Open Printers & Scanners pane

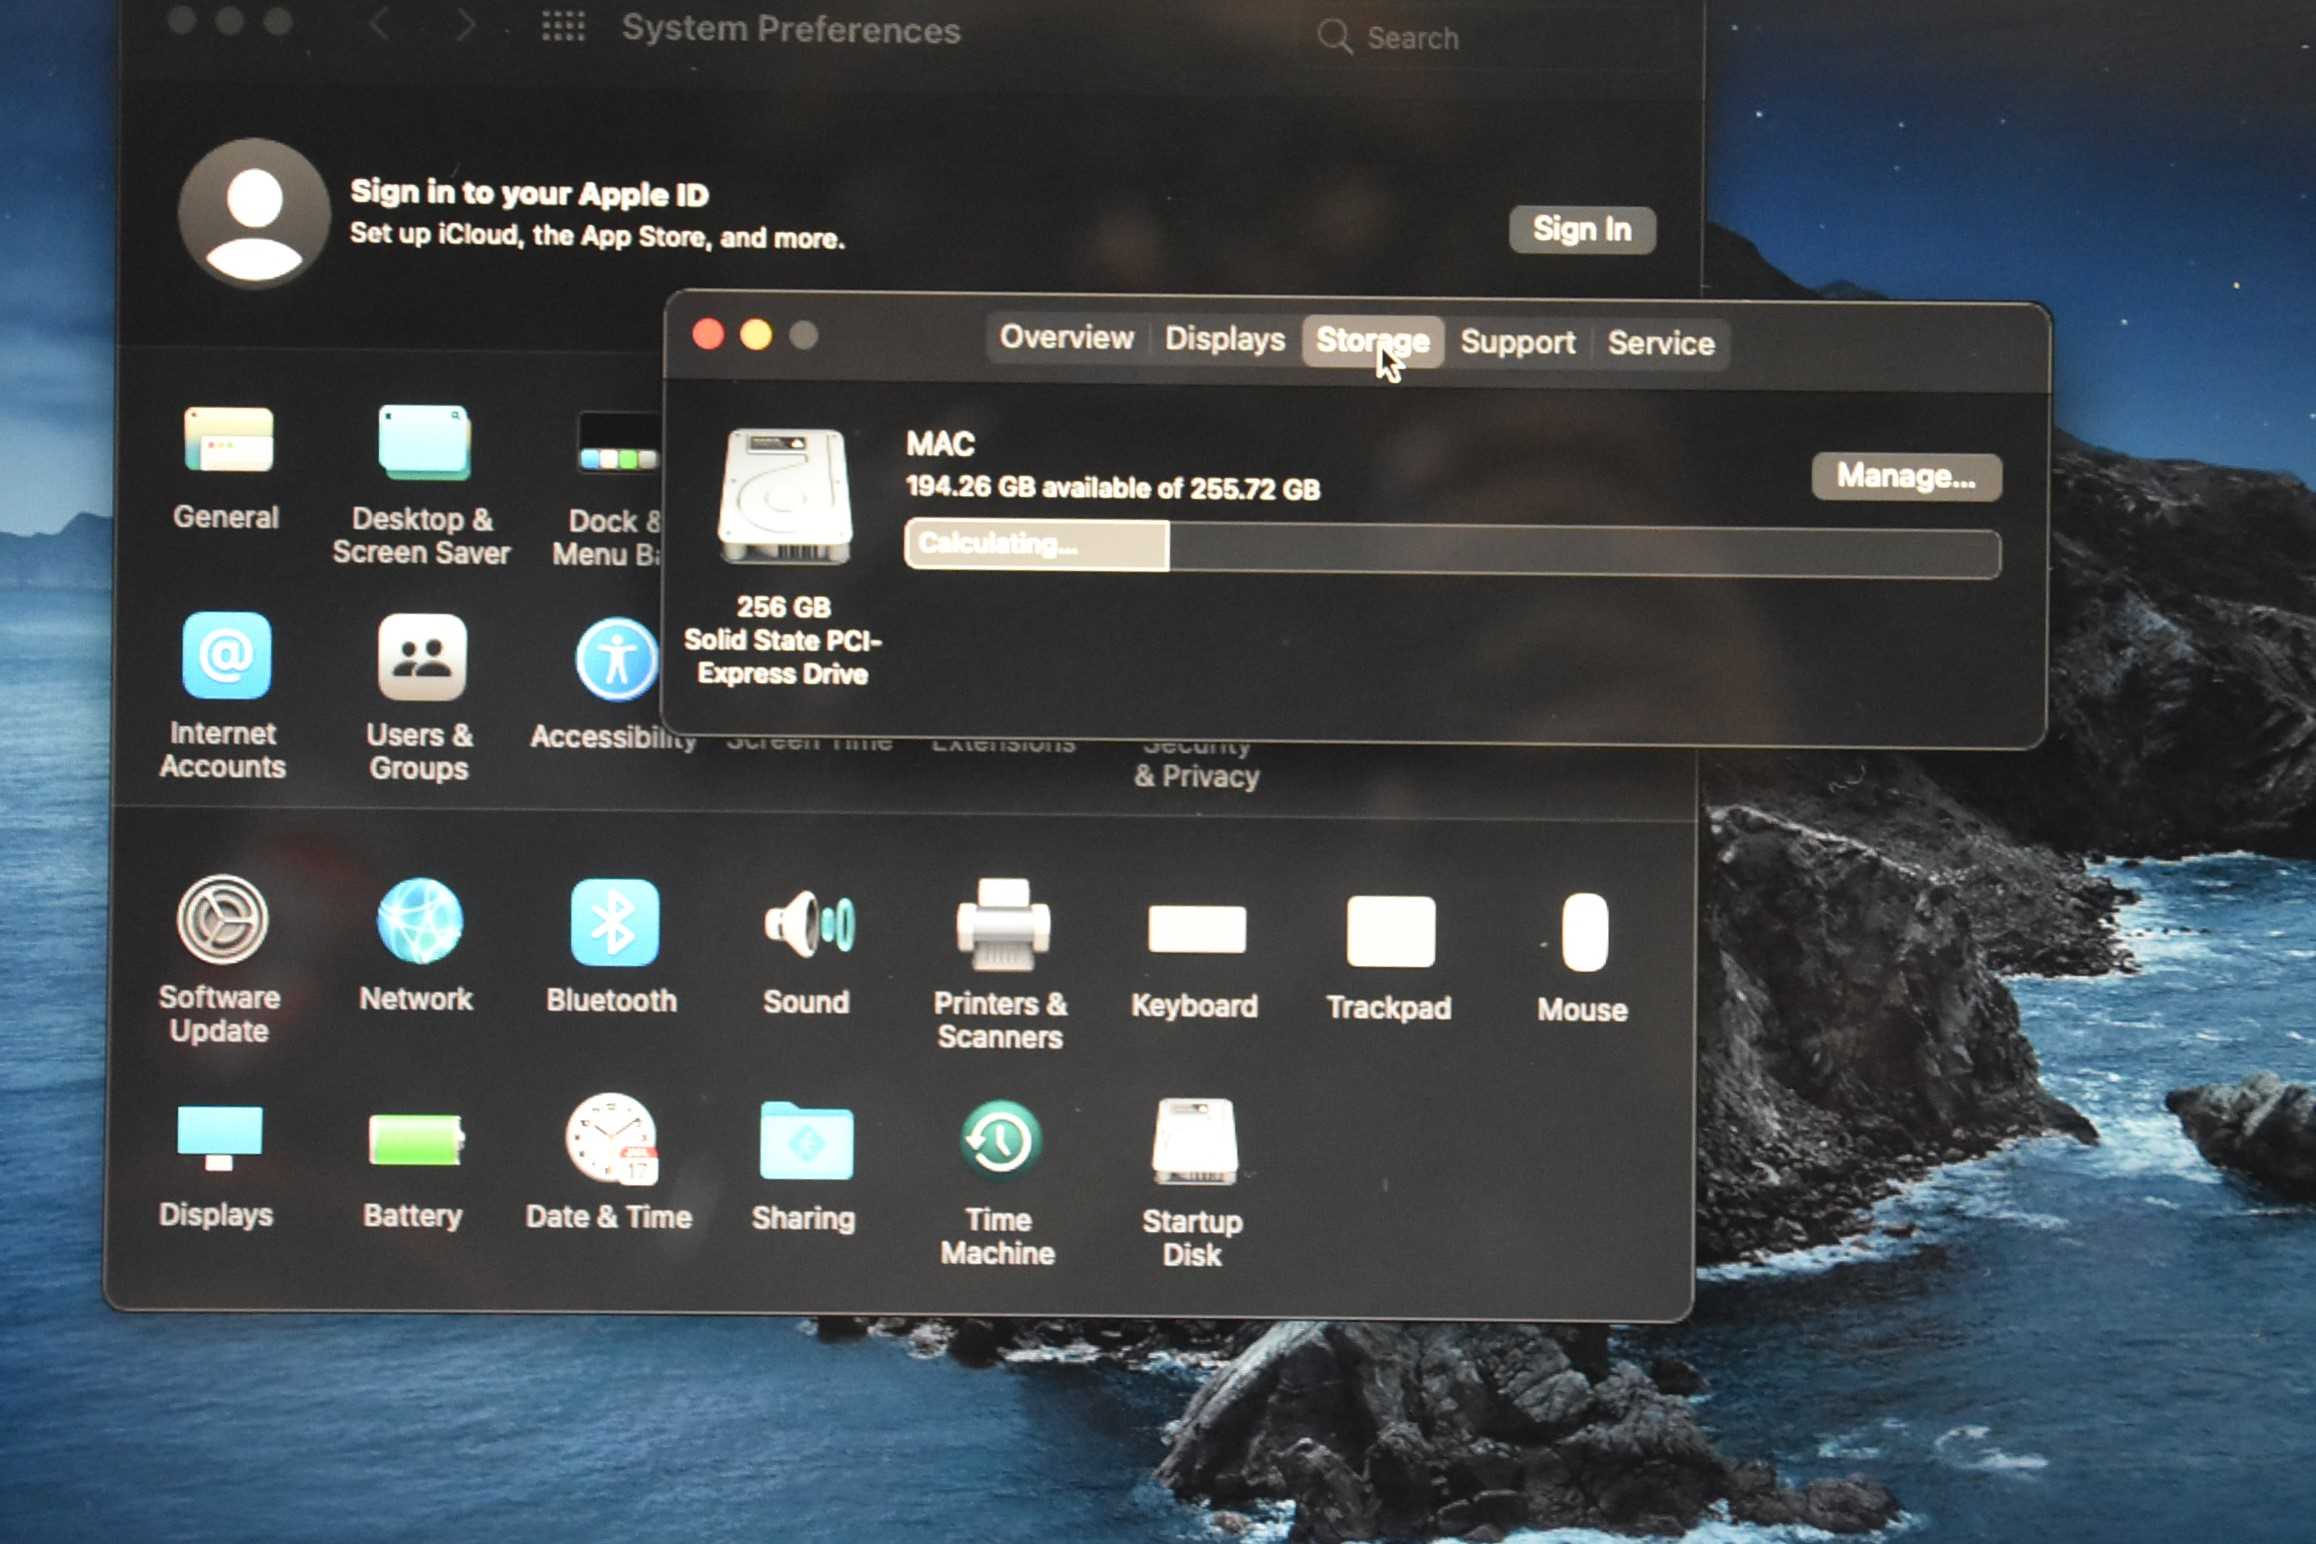point(1001,928)
